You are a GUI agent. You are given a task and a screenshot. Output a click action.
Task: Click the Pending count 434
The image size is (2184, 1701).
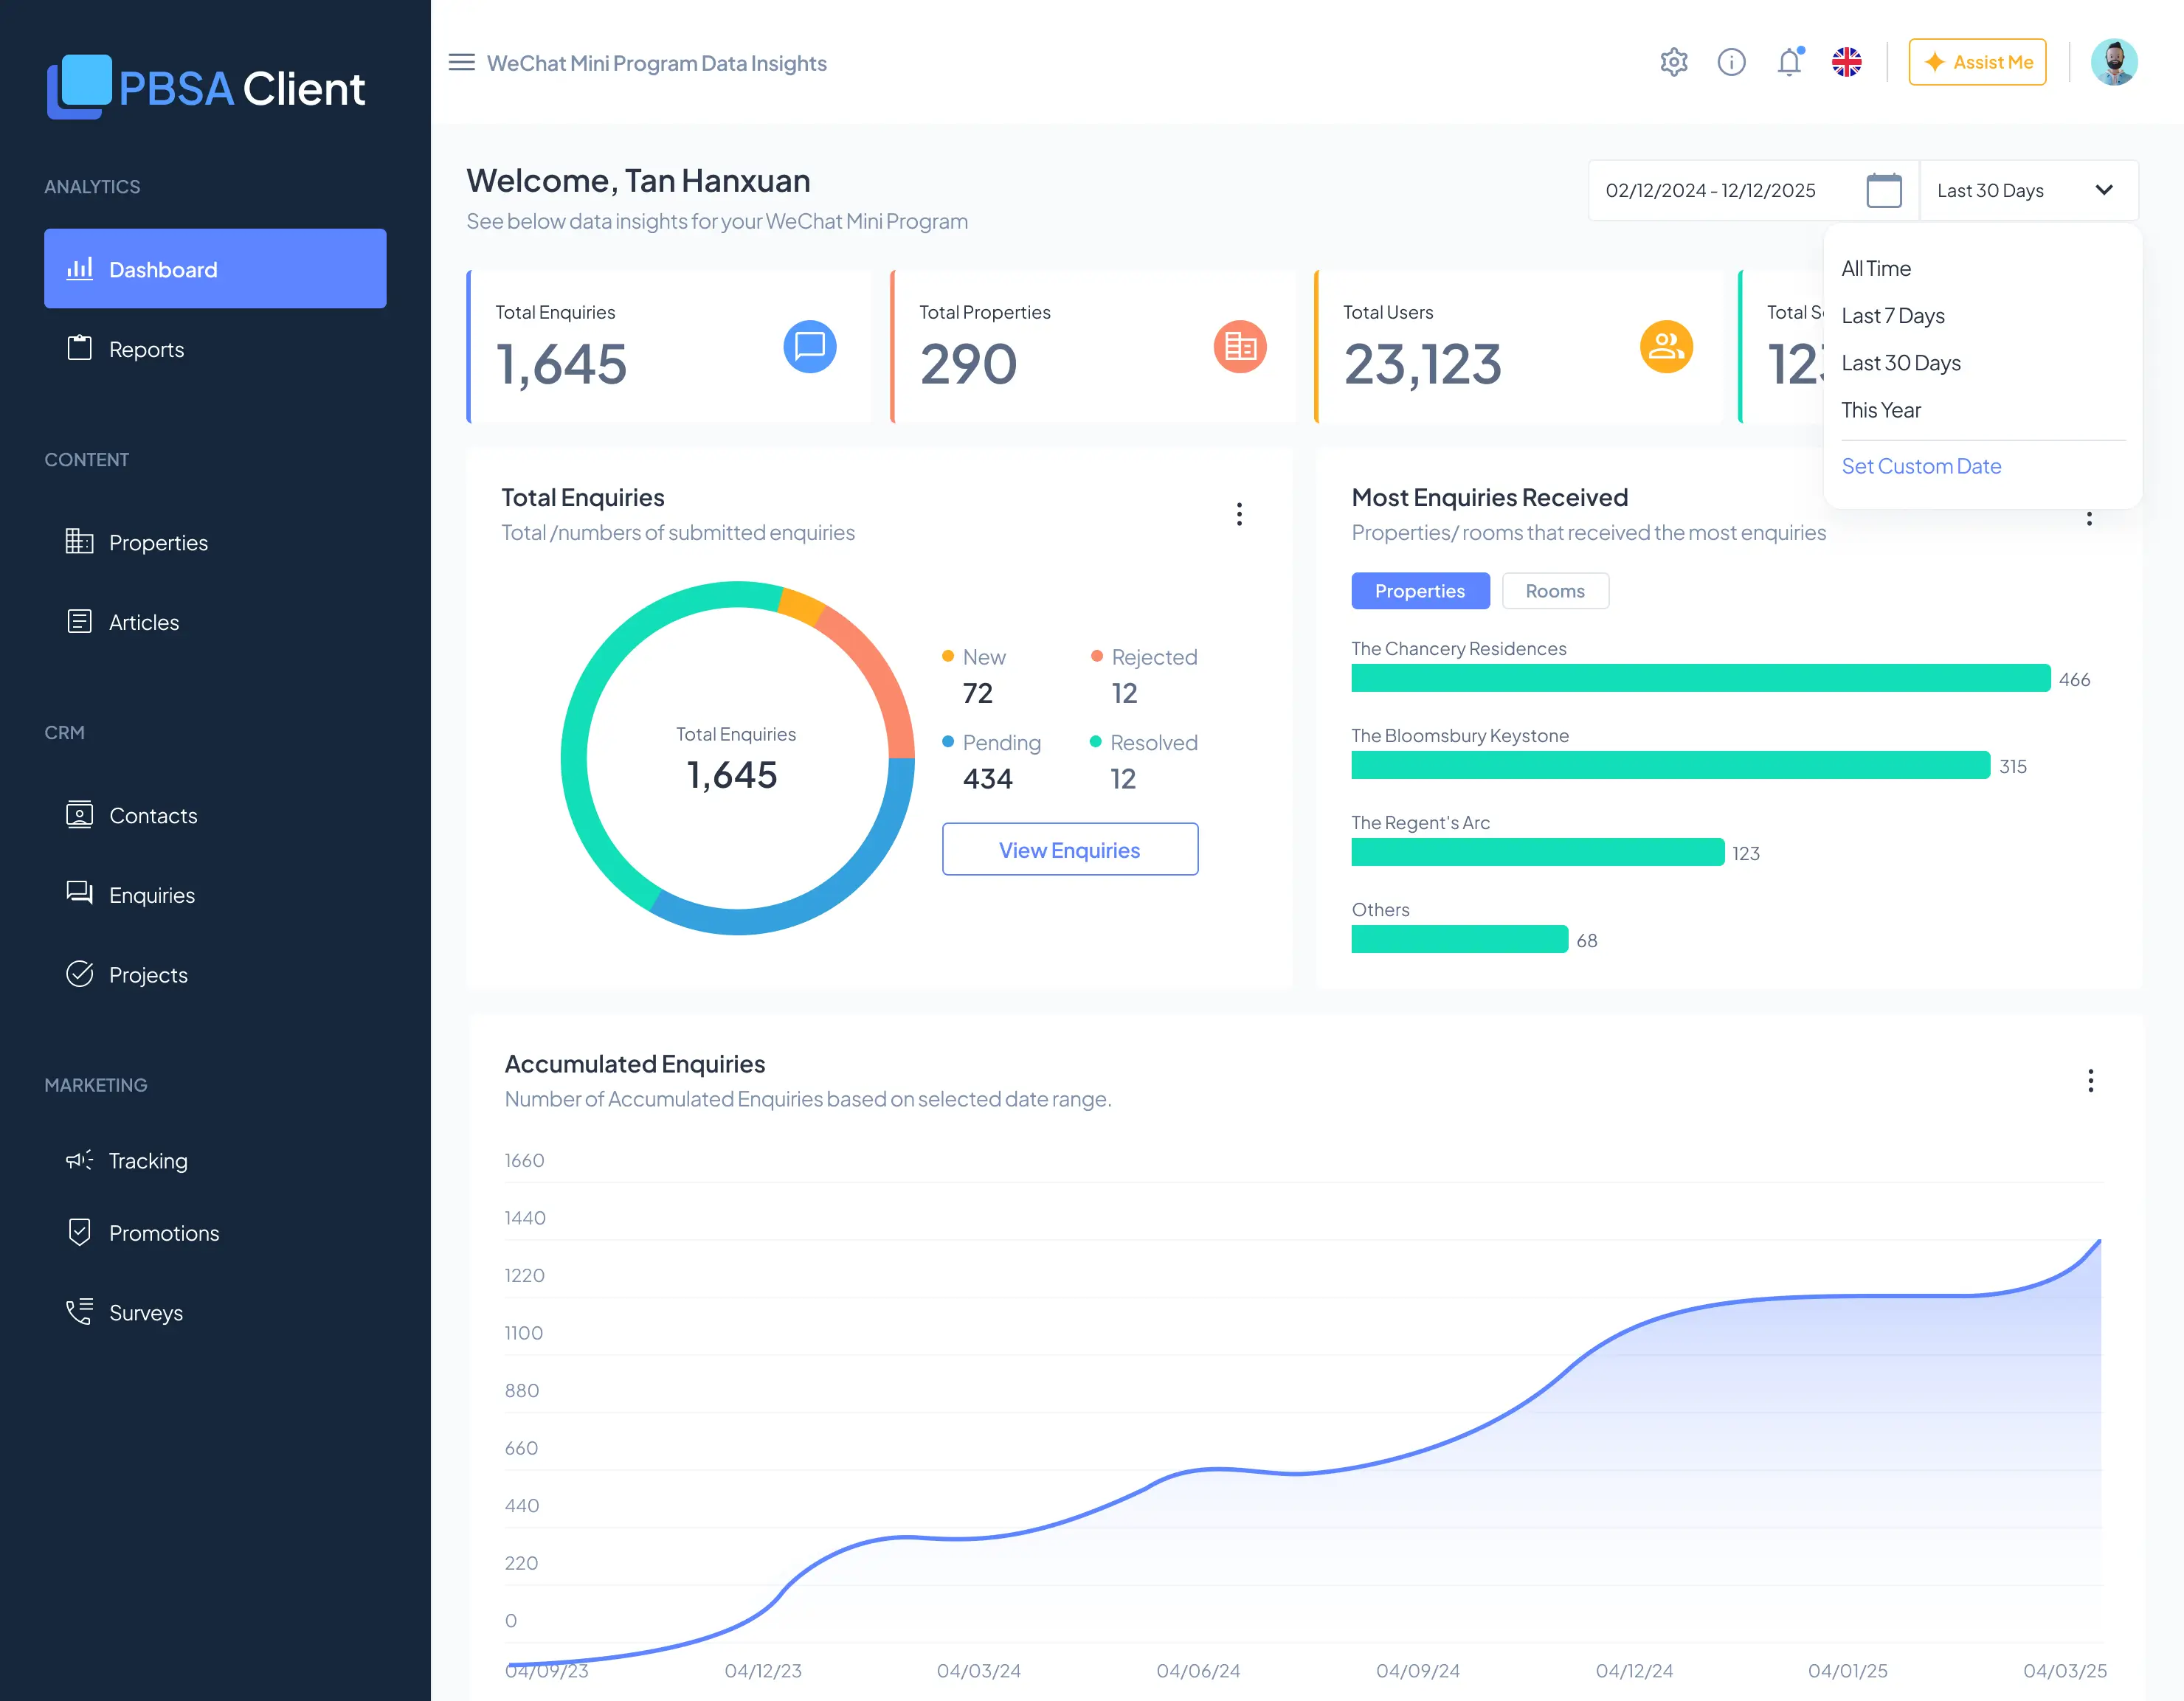pyautogui.click(x=988, y=778)
